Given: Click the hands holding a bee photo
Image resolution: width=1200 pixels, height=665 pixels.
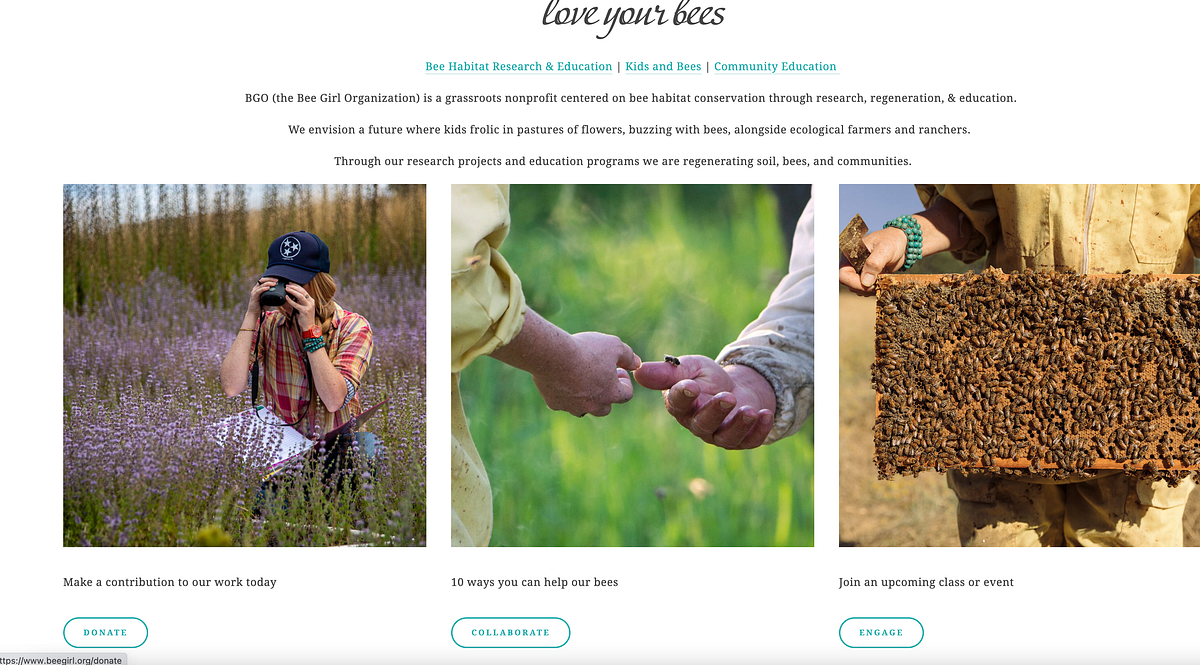Looking at the screenshot, I should click(x=632, y=365).
